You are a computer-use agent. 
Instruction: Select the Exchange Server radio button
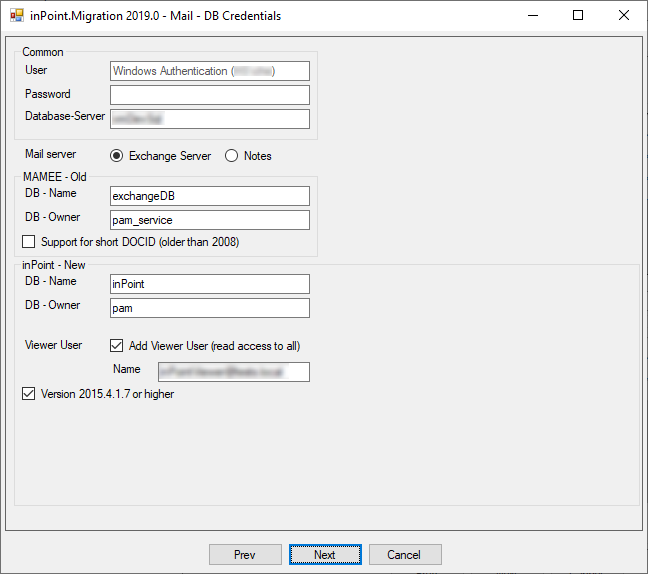pos(117,156)
